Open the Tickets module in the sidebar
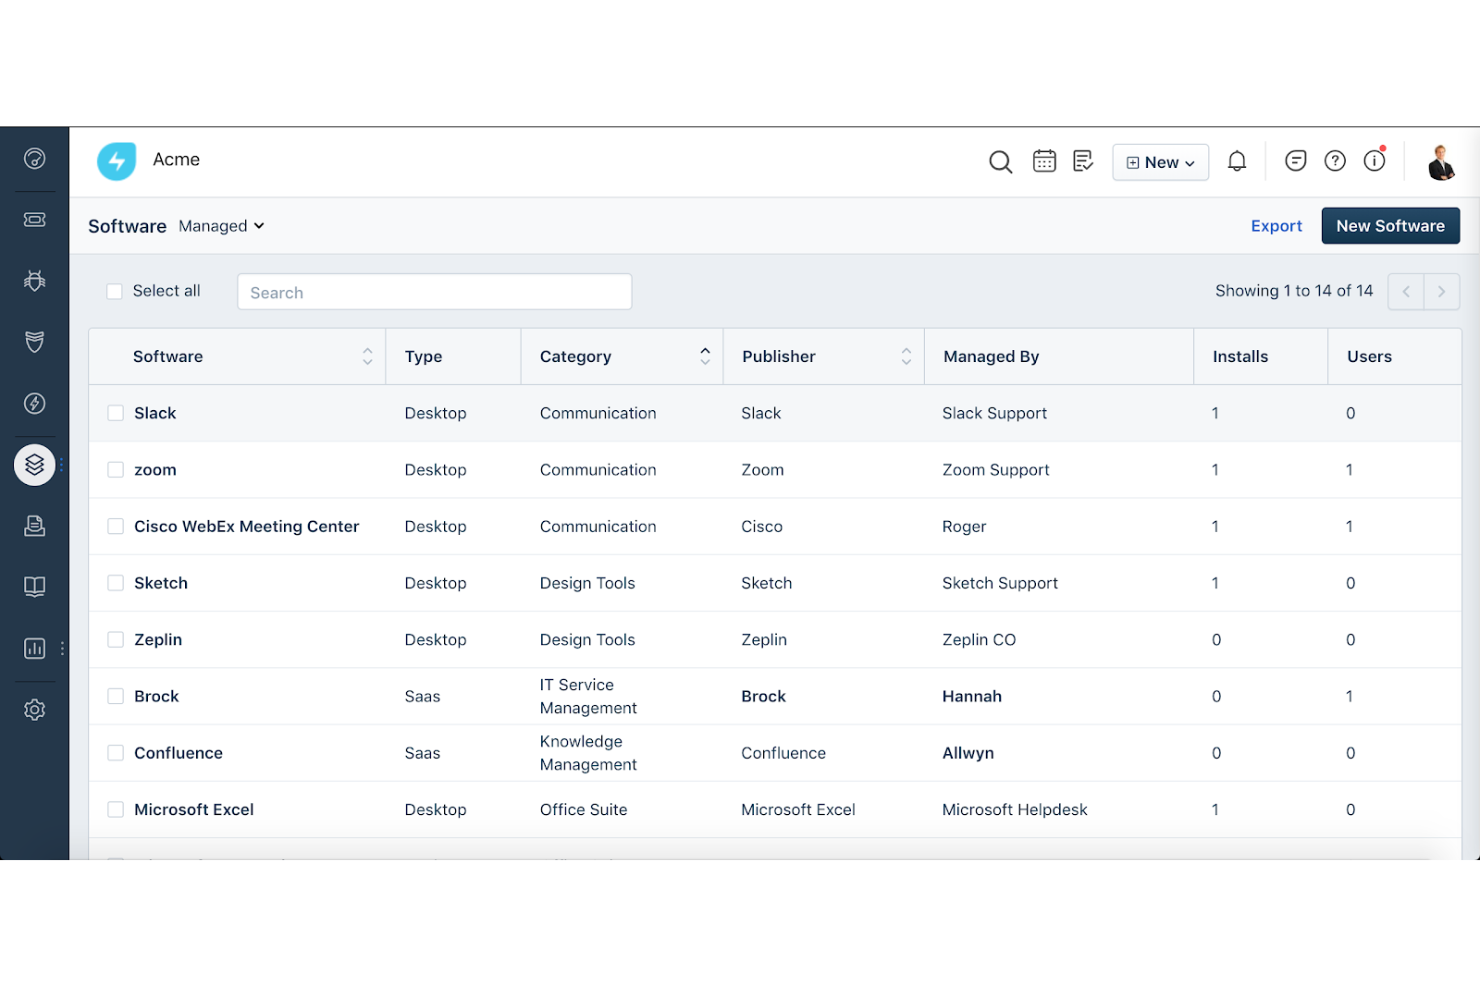The image size is (1480, 987). tap(35, 219)
